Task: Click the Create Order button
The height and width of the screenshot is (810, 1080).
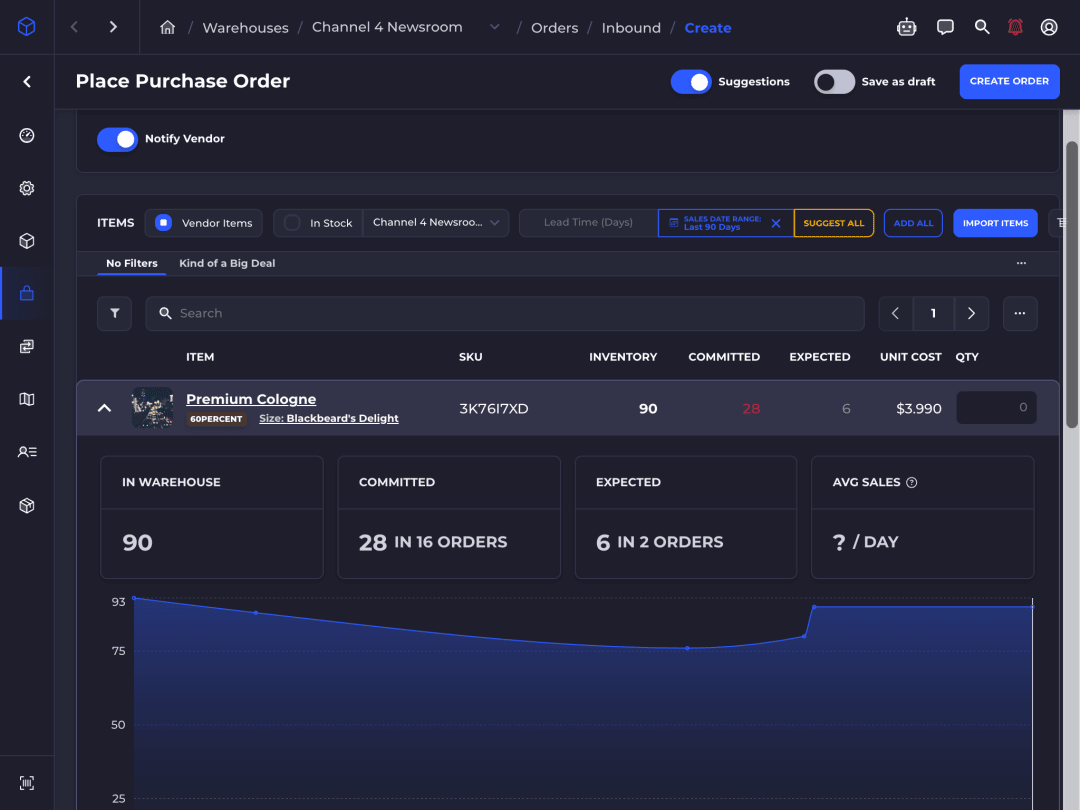Action: 1009,81
